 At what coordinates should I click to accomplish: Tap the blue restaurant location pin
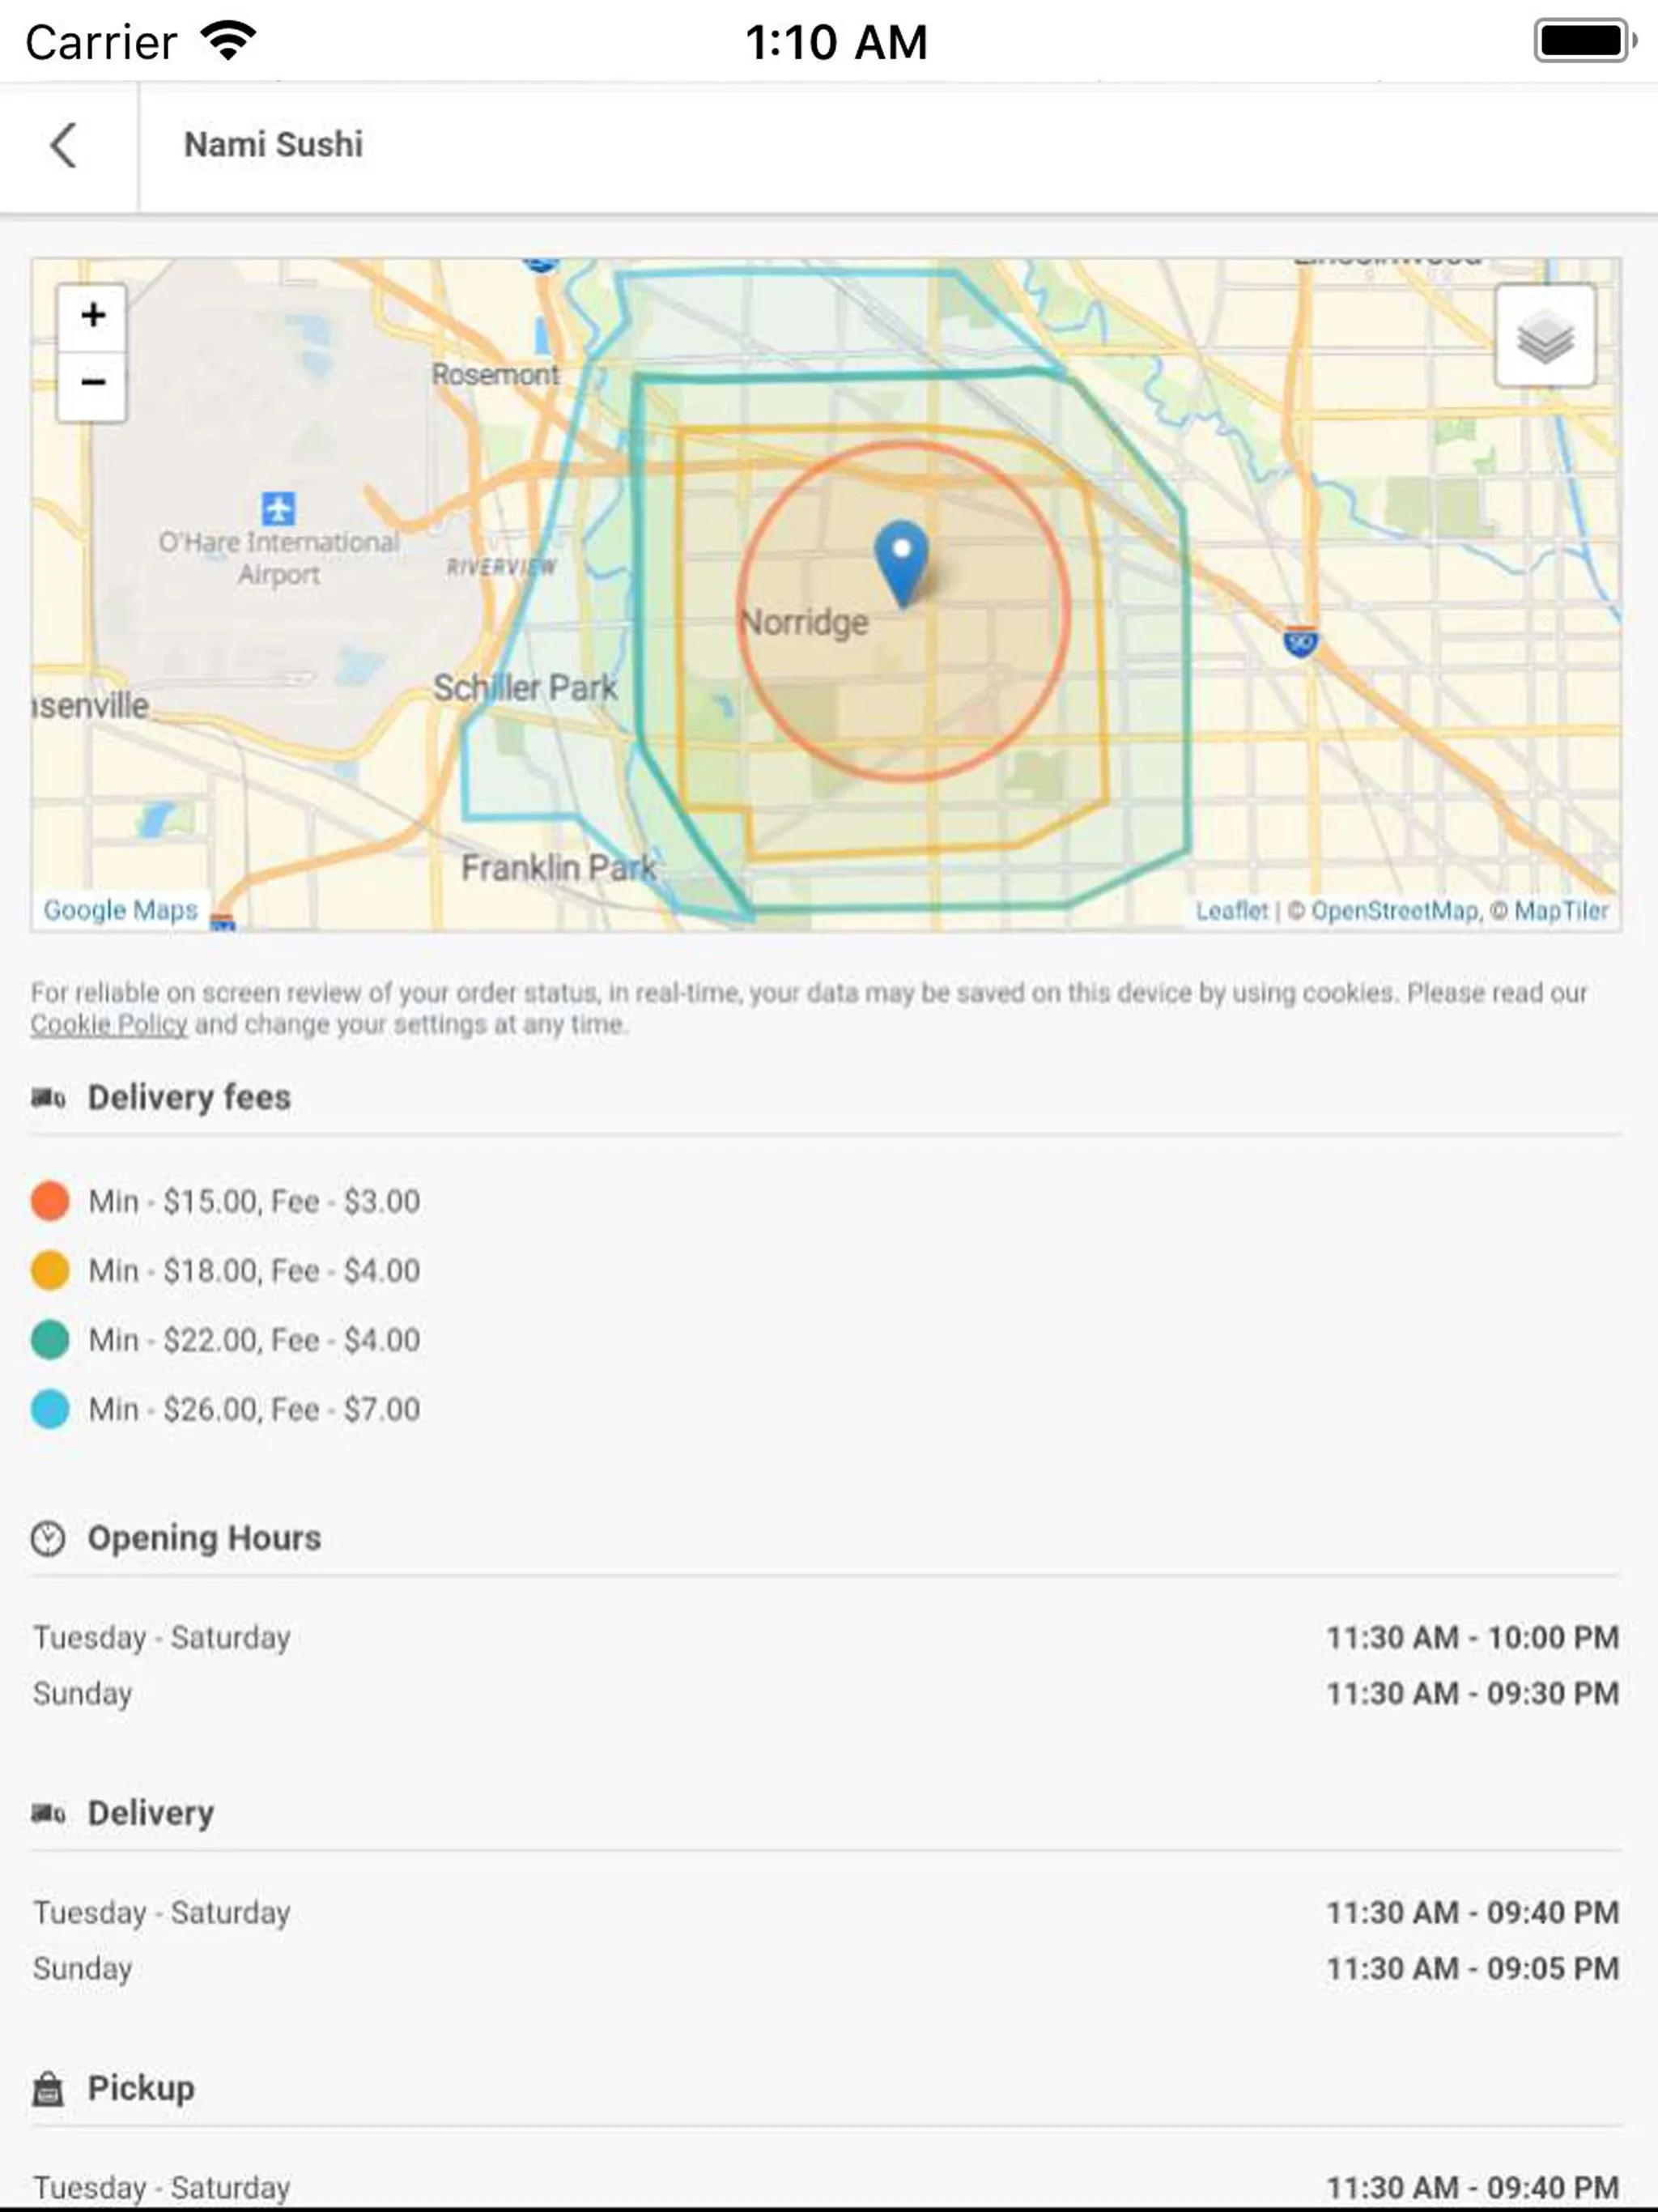pos(901,564)
